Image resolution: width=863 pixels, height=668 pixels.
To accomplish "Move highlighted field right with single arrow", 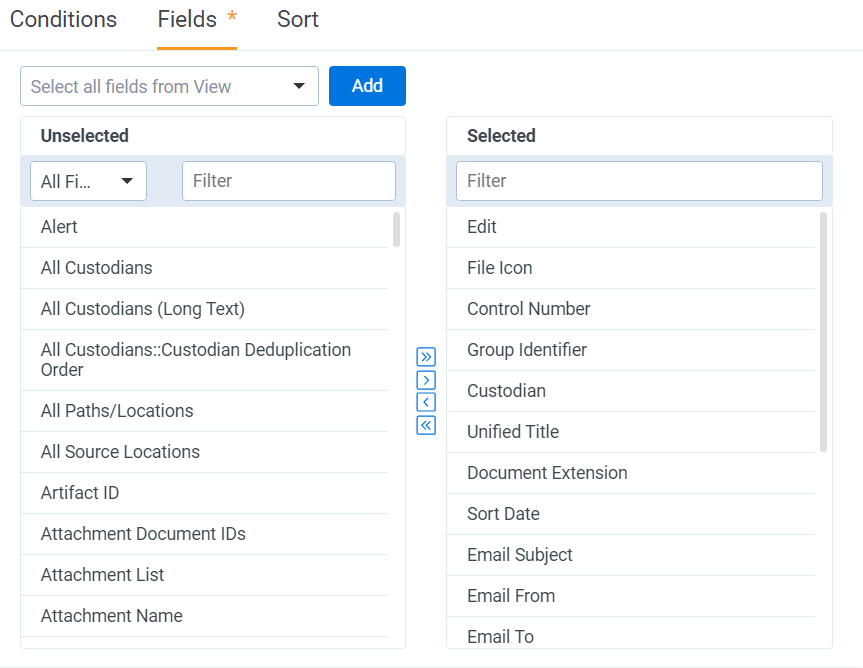I will coord(426,380).
